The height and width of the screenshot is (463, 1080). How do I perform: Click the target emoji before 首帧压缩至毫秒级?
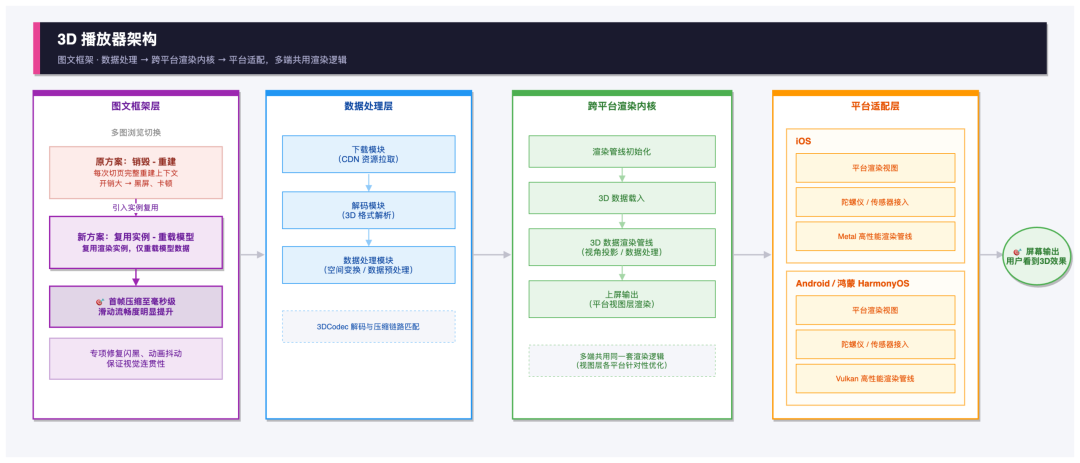click(x=100, y=302)
